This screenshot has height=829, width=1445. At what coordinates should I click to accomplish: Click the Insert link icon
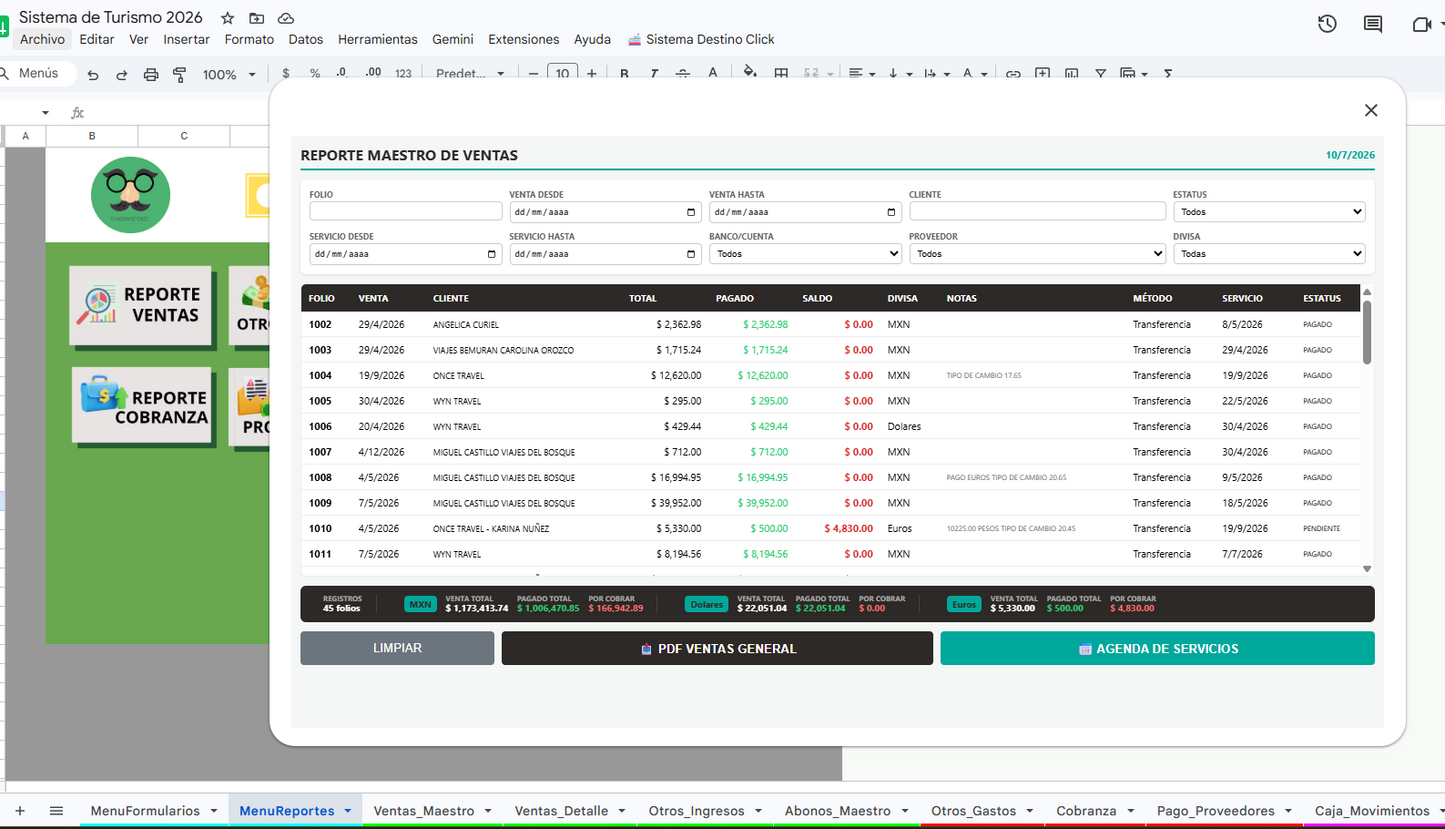pyautogui.click(x=1013, y=73)
